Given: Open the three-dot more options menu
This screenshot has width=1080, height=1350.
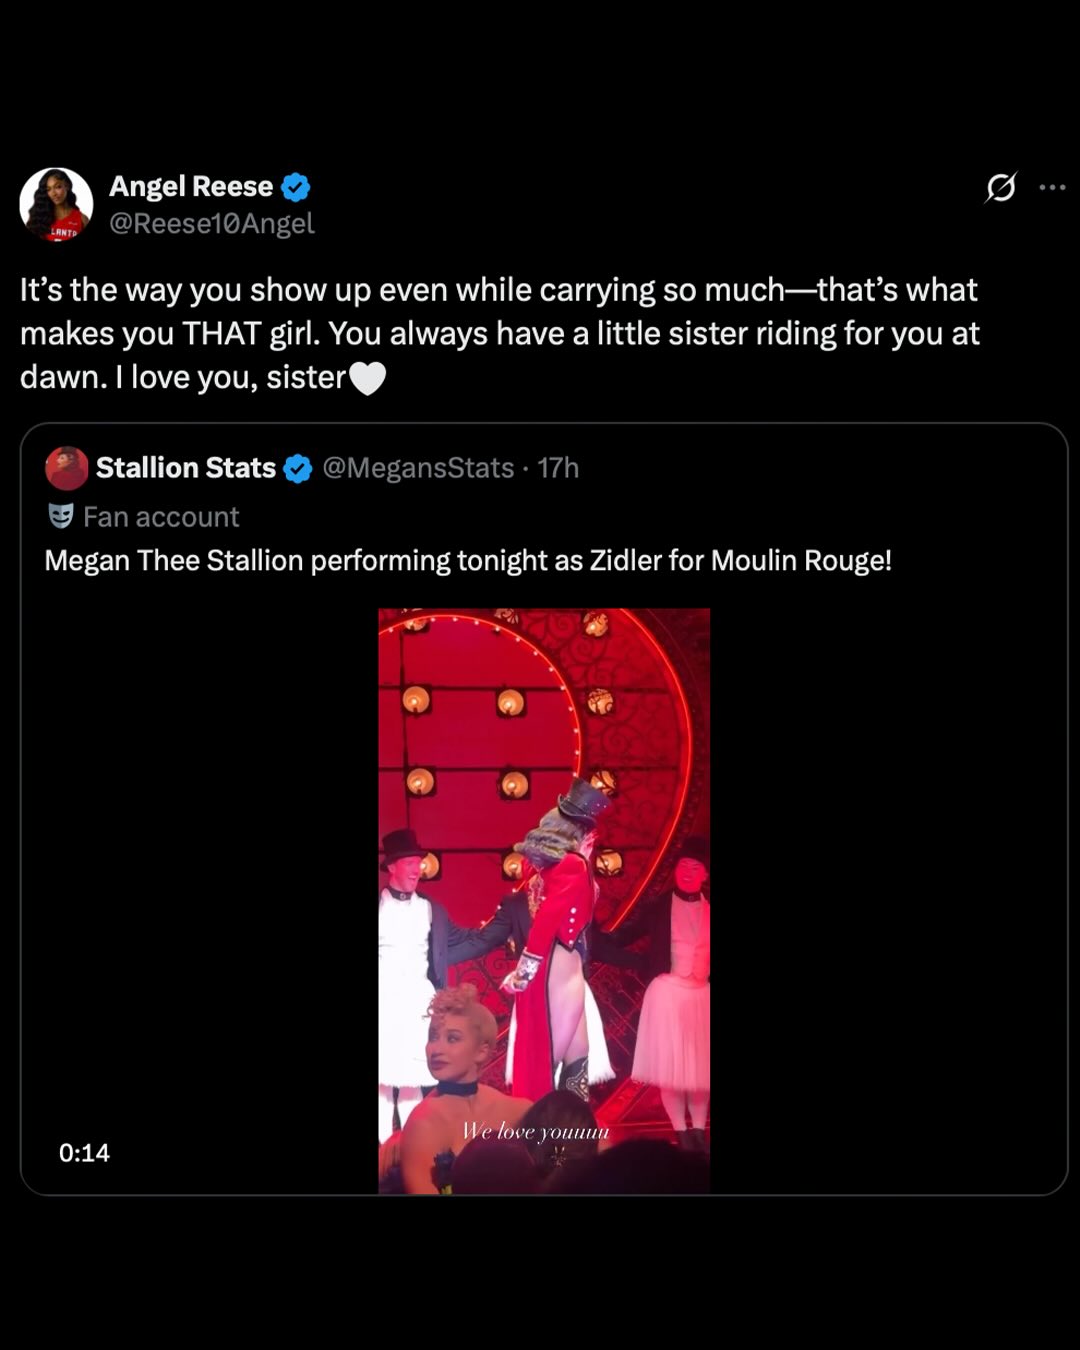Looking at the screenshot, I should [x=1052, y=187].
